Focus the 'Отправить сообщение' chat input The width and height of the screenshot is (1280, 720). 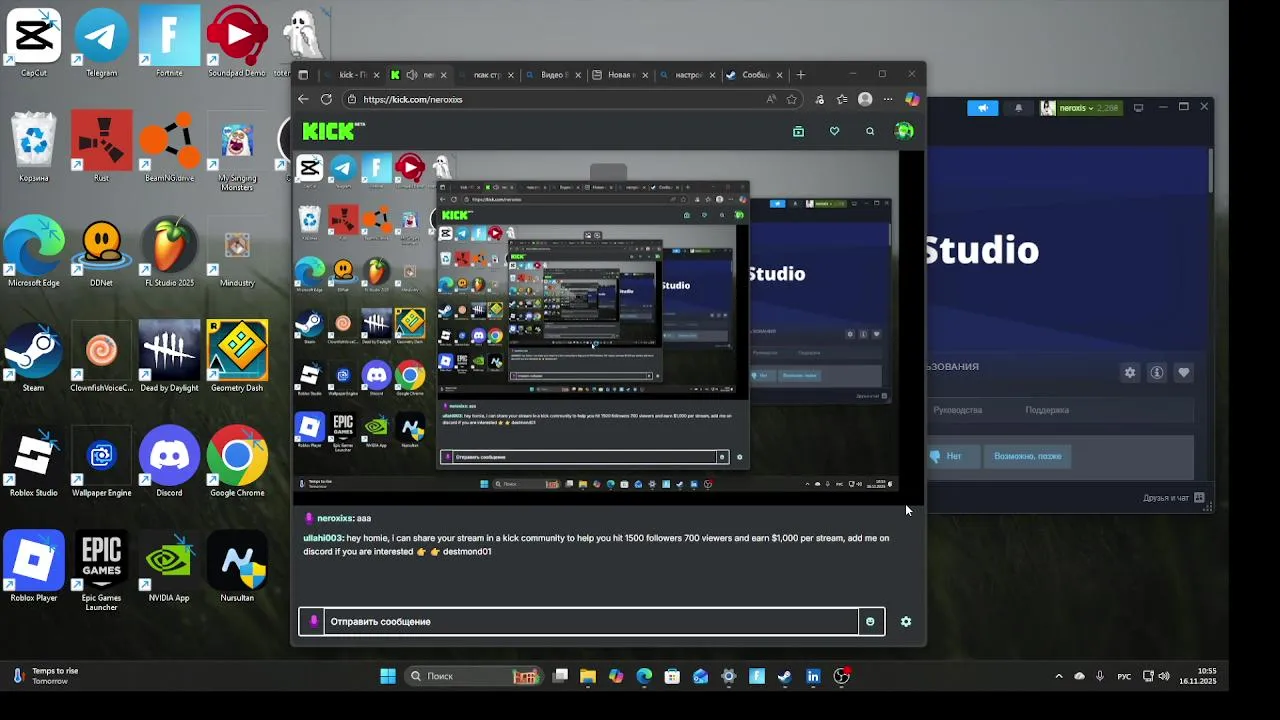click(591, 621)
